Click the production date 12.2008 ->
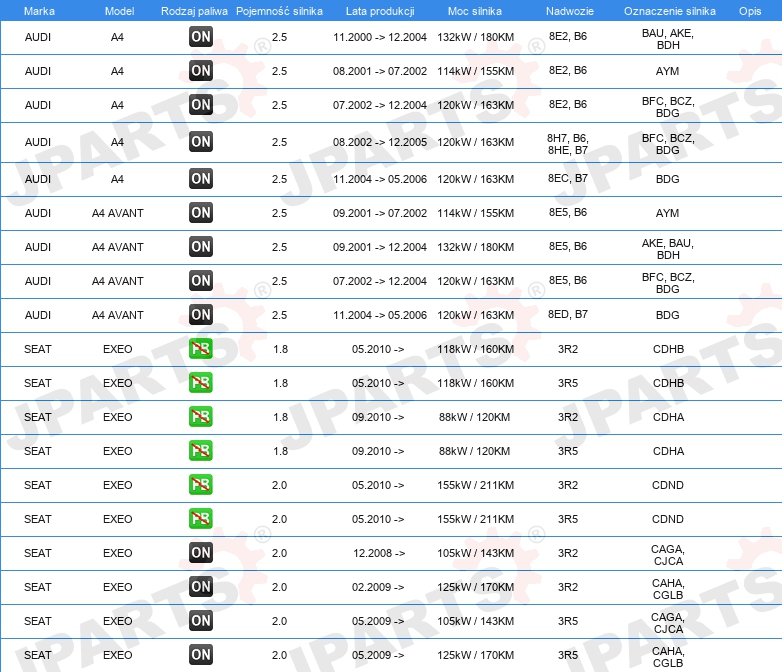 pyautogui.click(x=379, y=553)
